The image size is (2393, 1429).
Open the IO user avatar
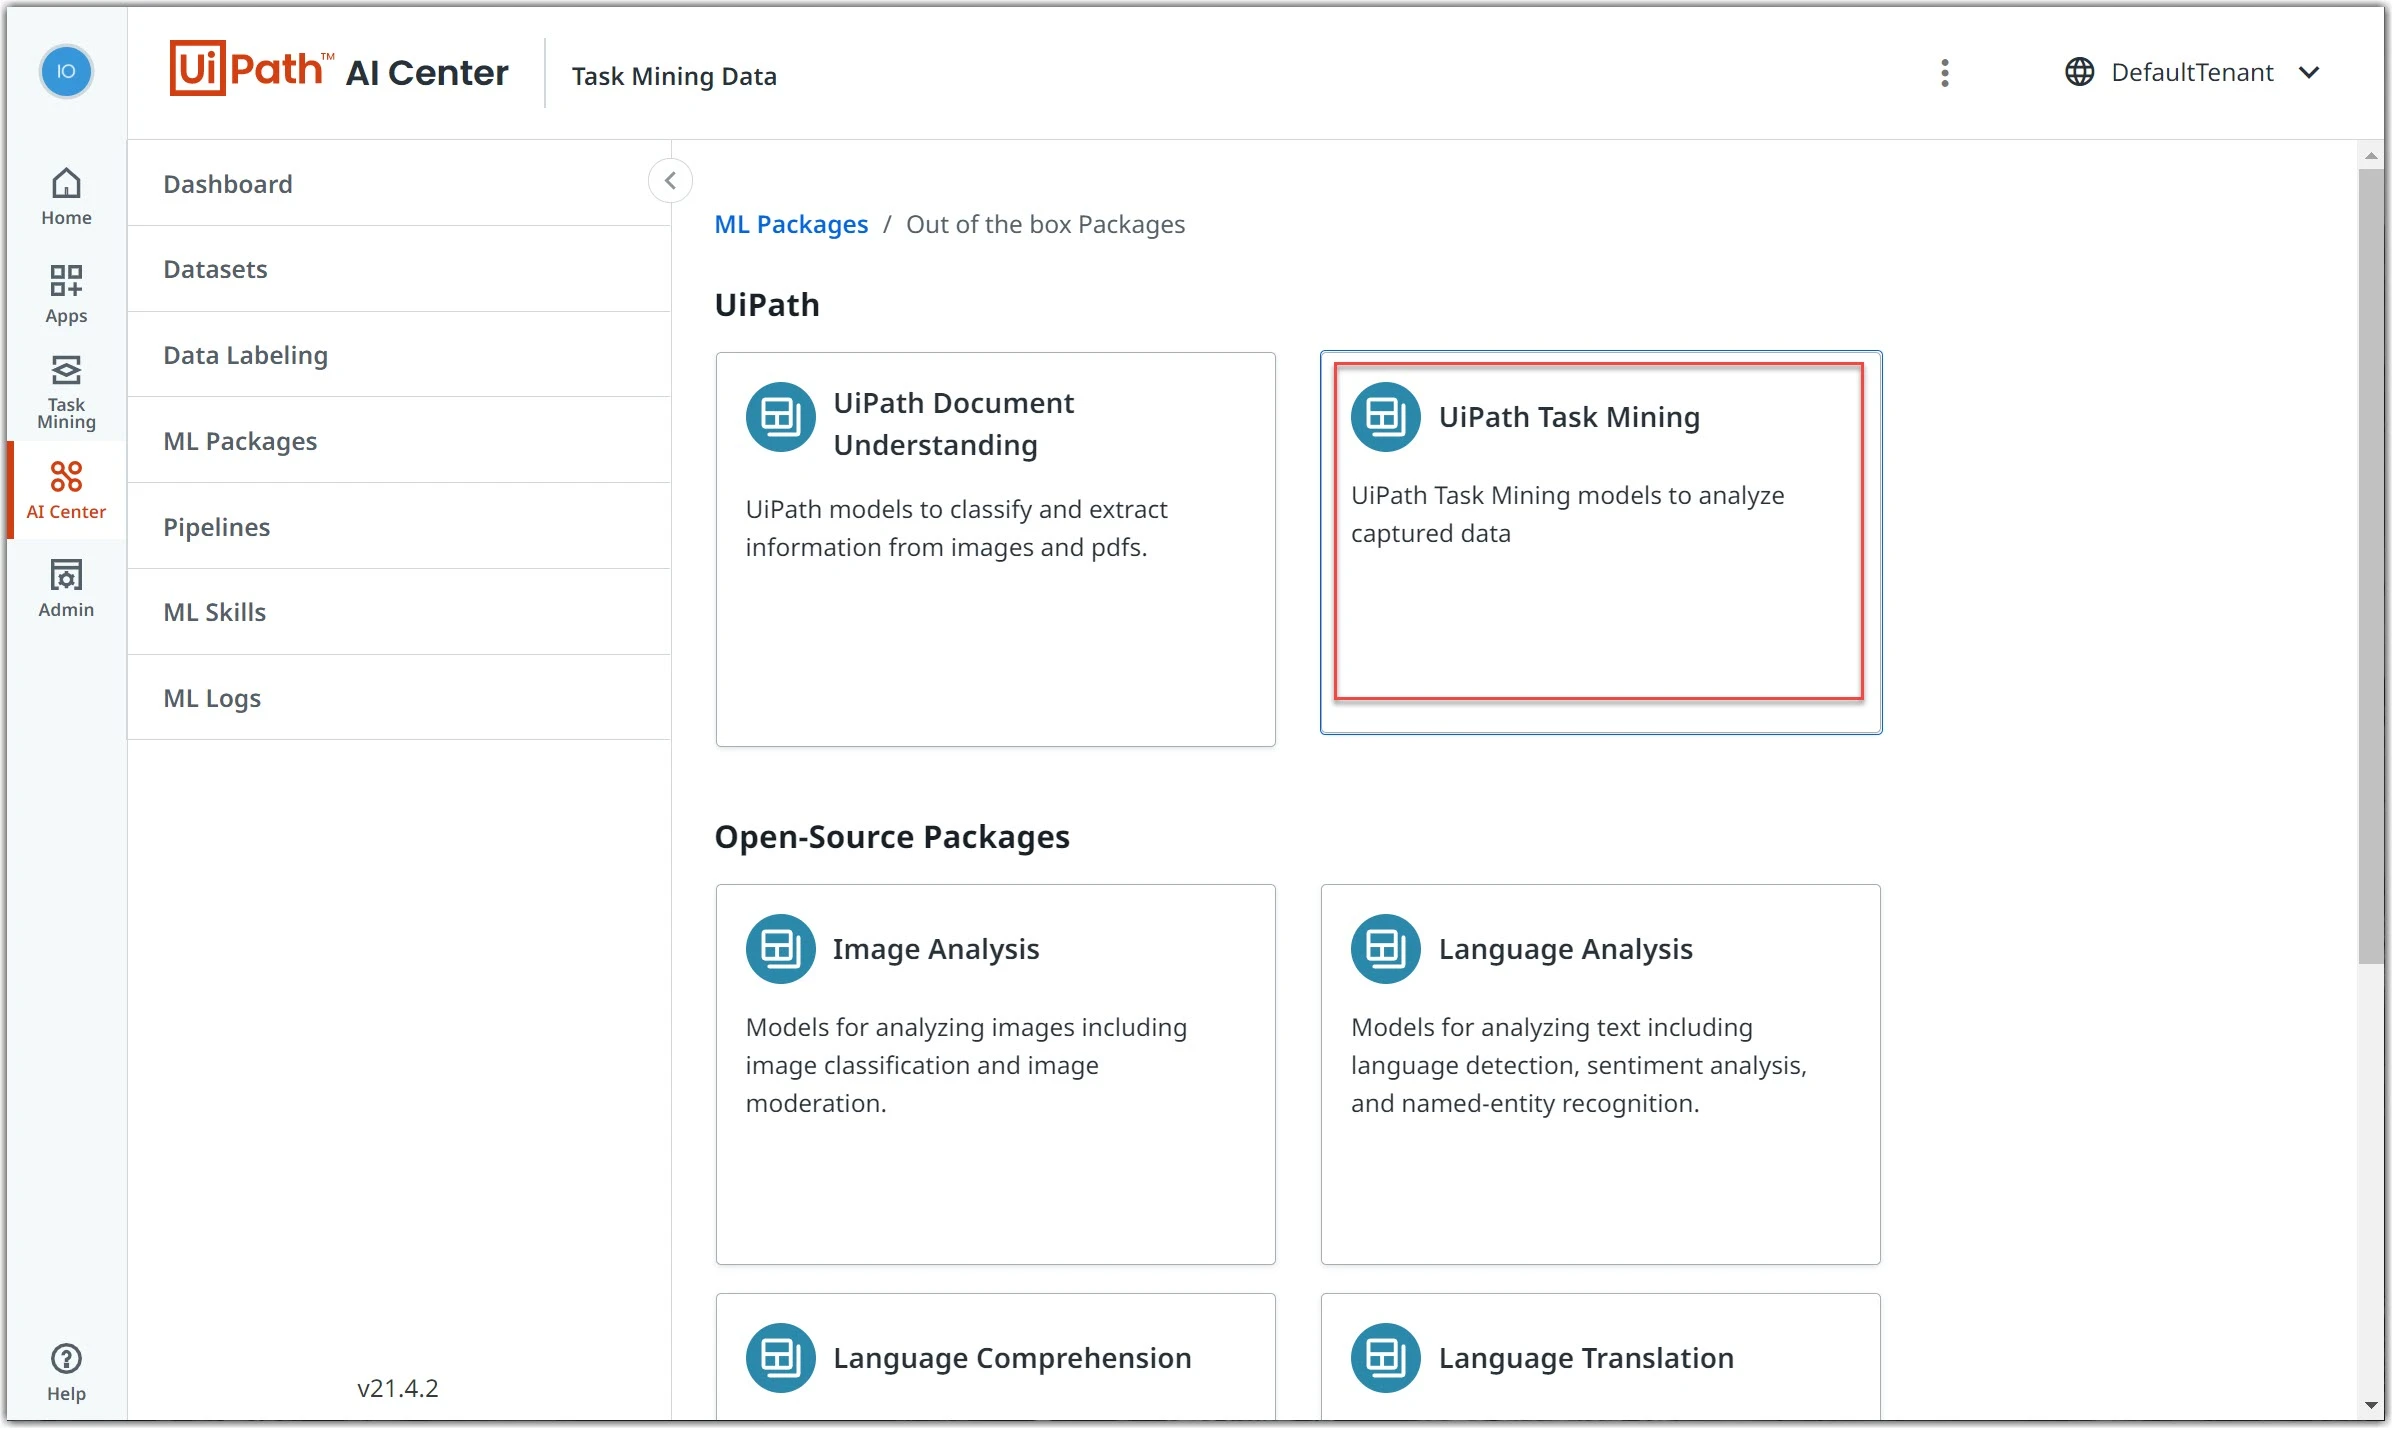(x=66, y=72)
